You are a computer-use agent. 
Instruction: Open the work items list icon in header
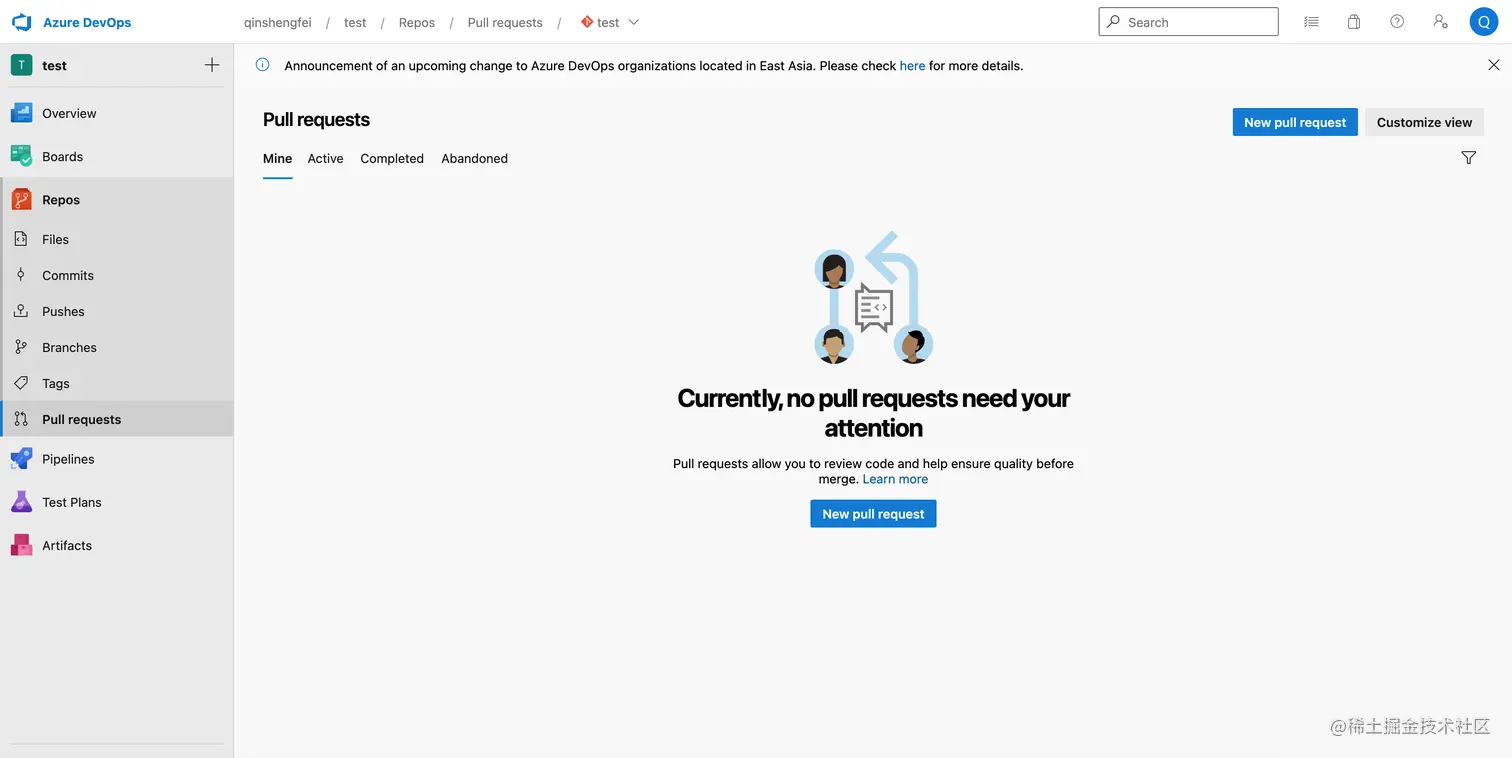[1311, 22]
